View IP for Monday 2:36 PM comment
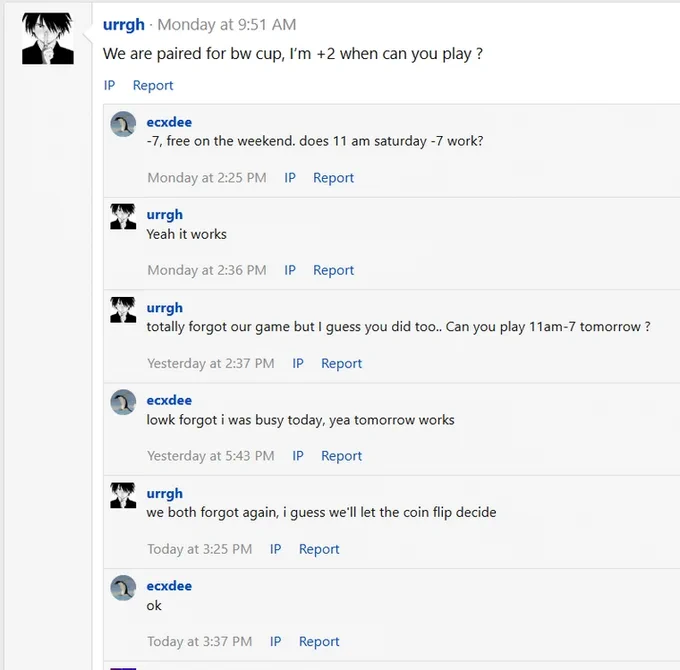Viewport: 680px width, 670px height. (290, 270)
